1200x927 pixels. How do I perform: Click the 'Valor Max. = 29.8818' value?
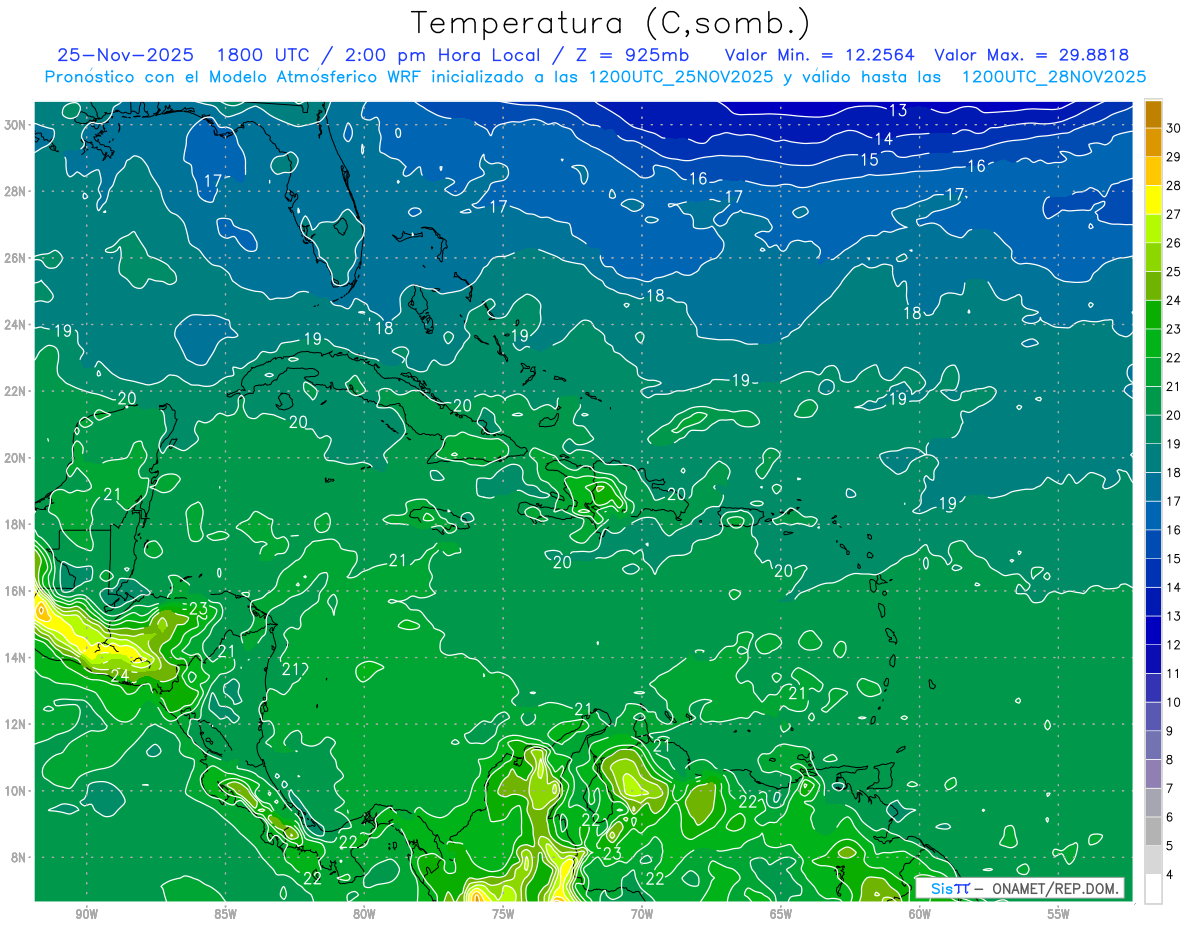1032,55
